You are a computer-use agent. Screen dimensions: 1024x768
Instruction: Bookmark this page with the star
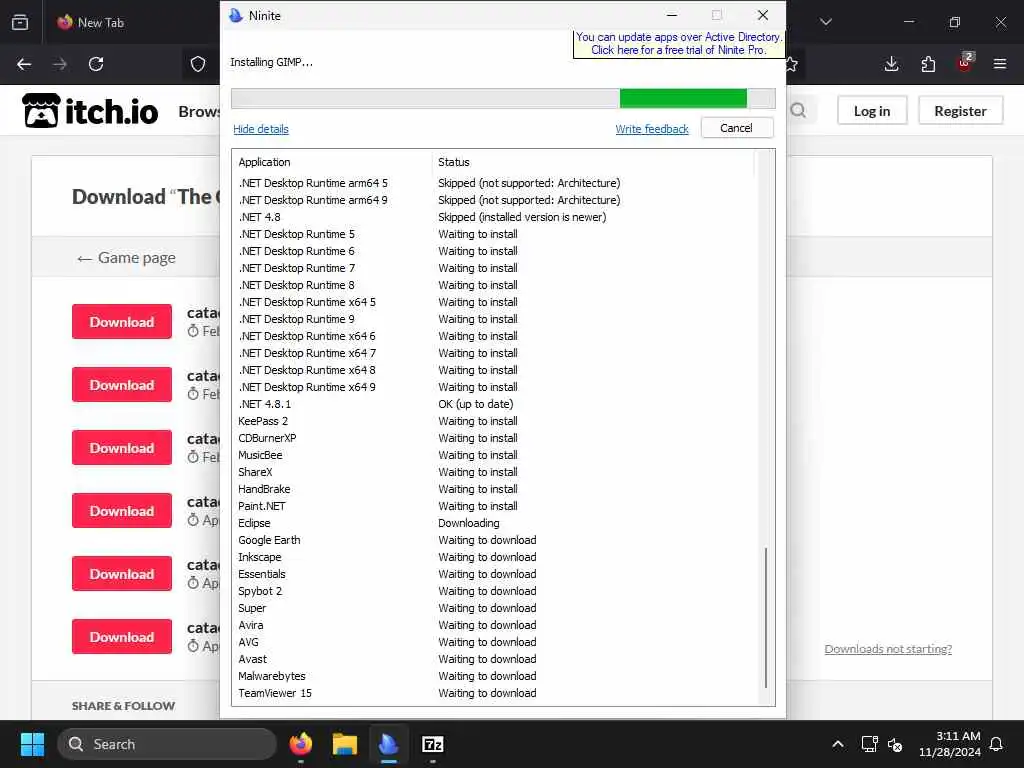coord(791,64)
